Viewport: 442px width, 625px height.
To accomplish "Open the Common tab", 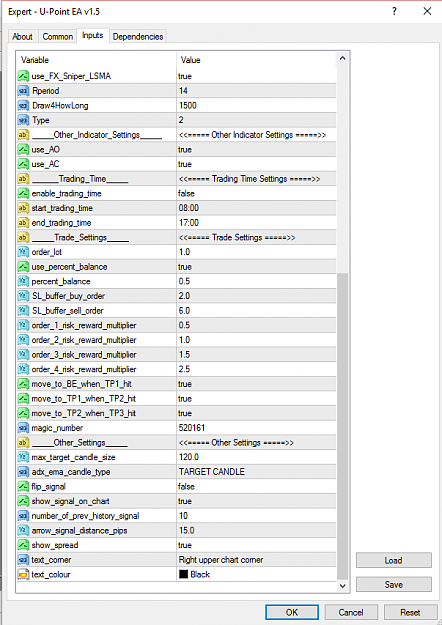I will (x=57, y=36).
